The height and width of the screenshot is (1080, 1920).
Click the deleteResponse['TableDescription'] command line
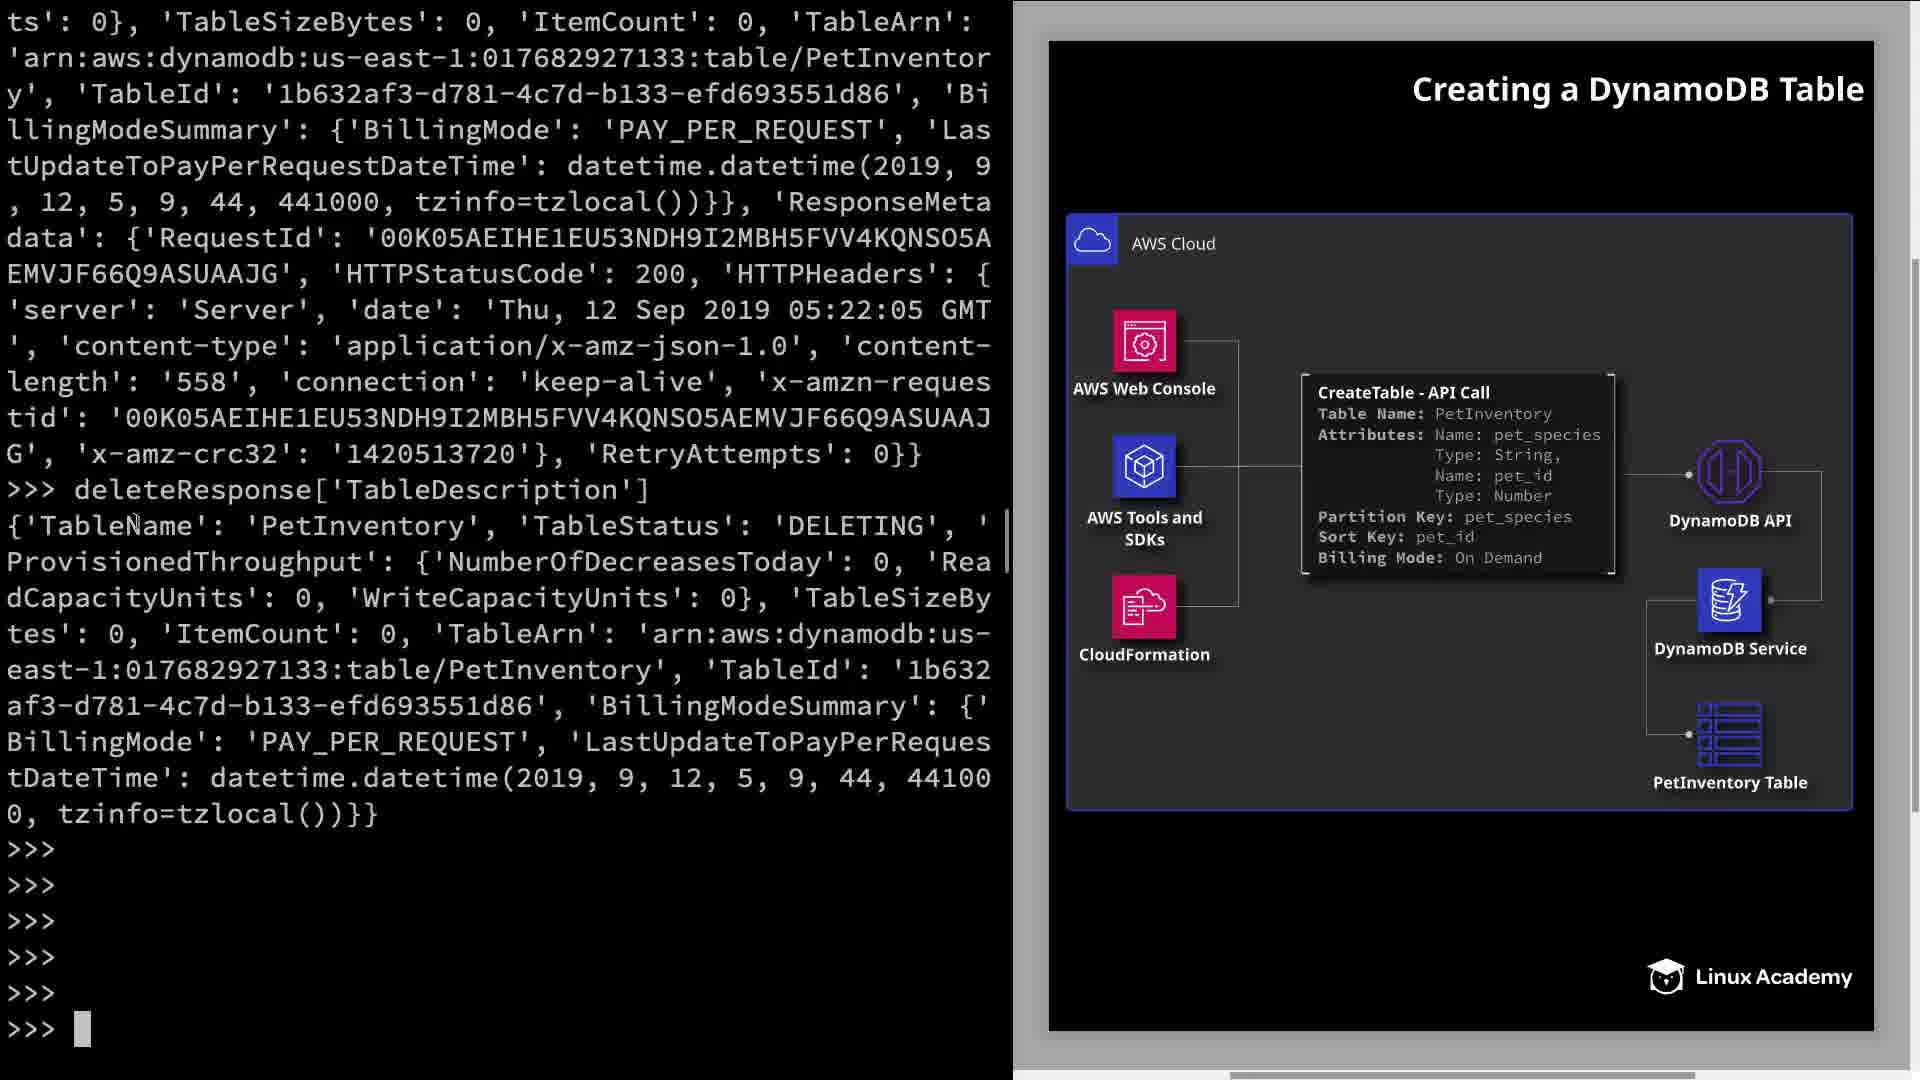(x=361, y=490)
